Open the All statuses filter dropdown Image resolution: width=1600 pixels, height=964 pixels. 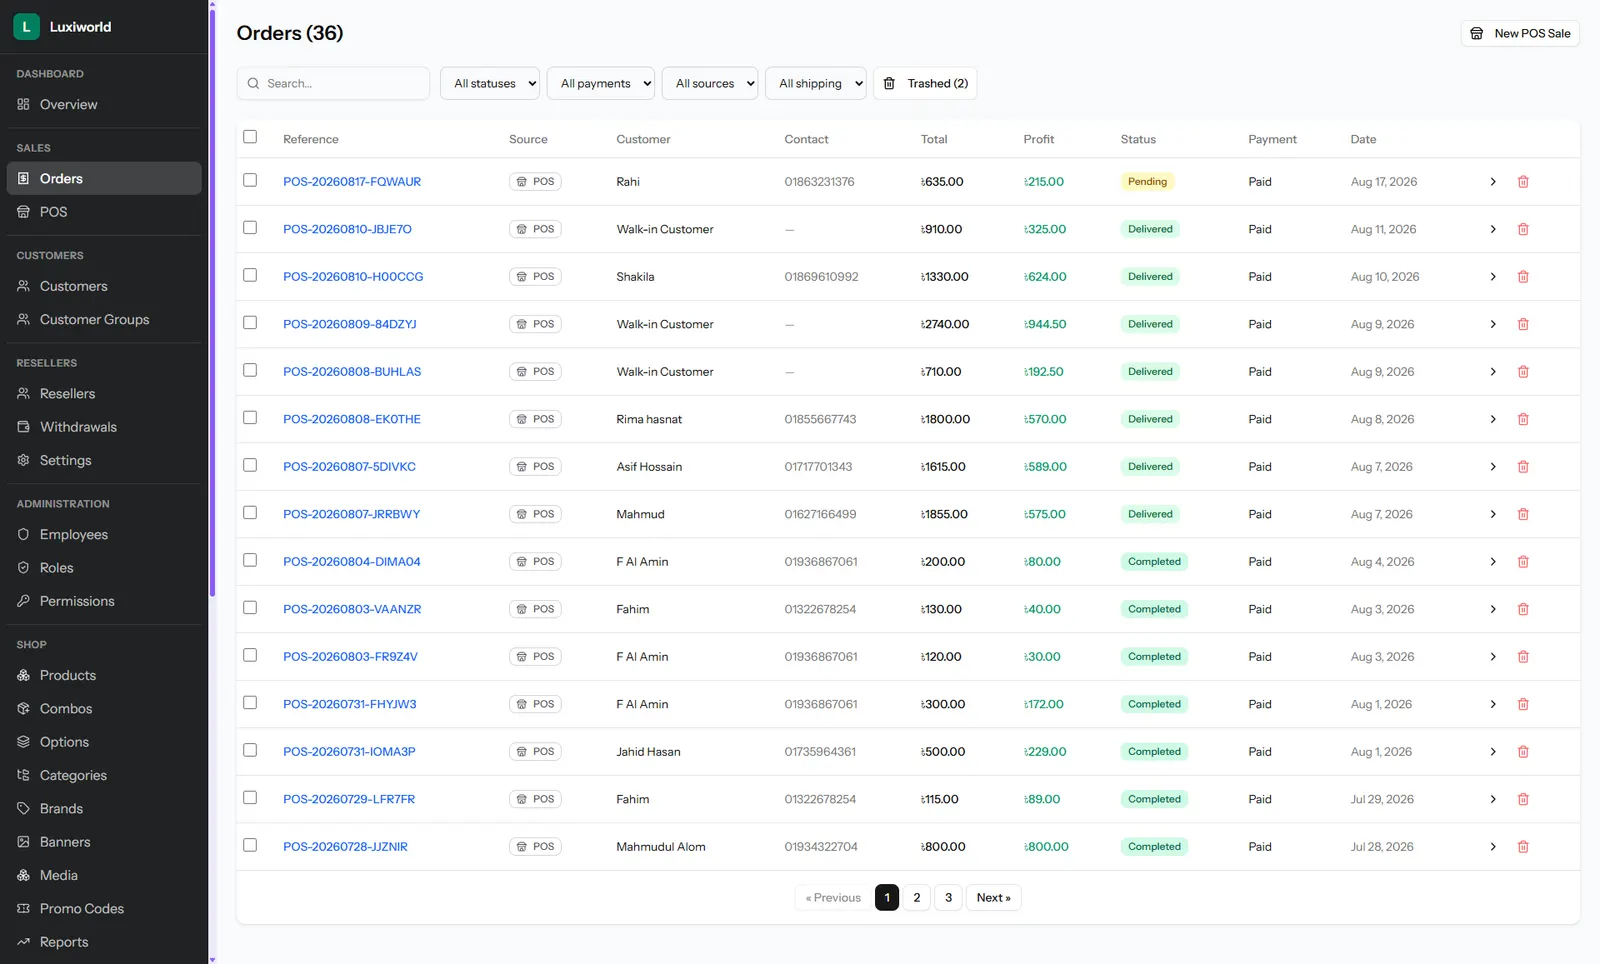490,84
